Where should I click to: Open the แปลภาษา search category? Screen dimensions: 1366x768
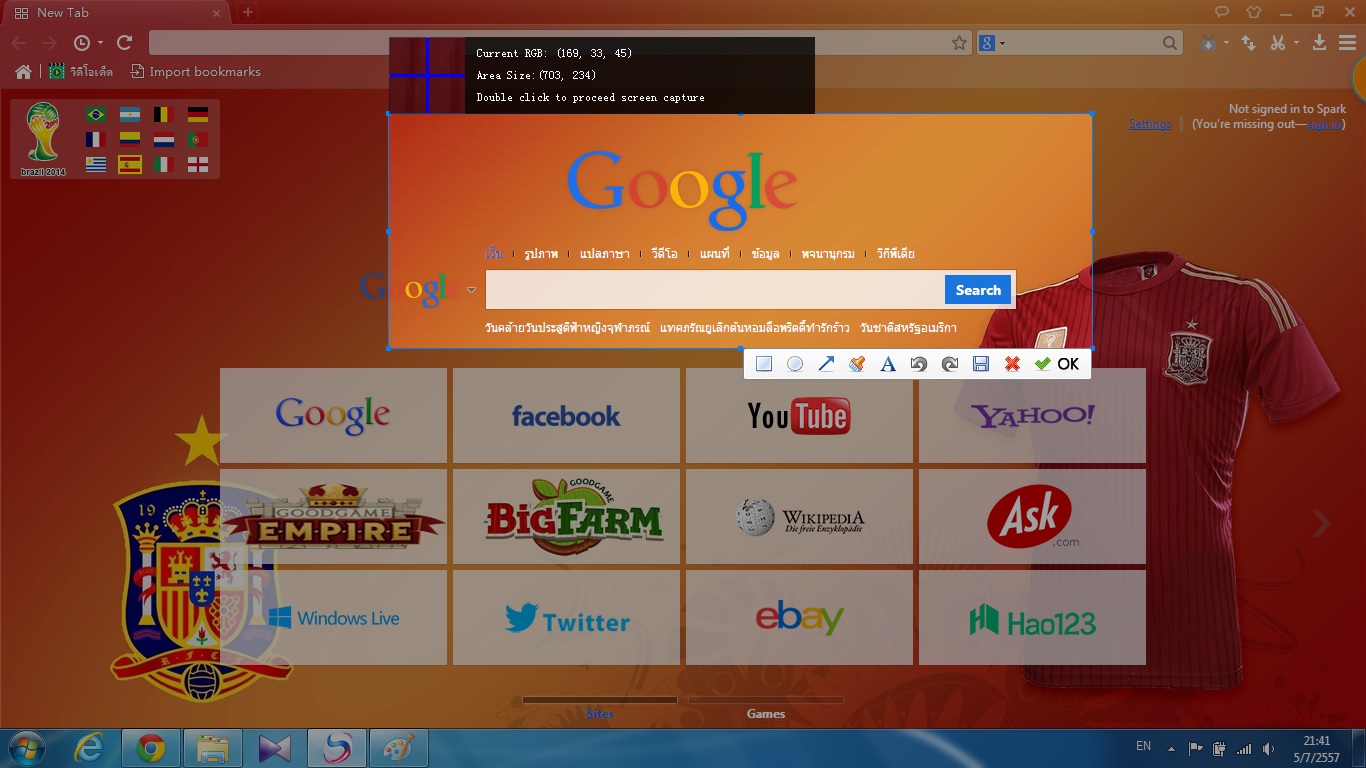(x=605, y=254)
